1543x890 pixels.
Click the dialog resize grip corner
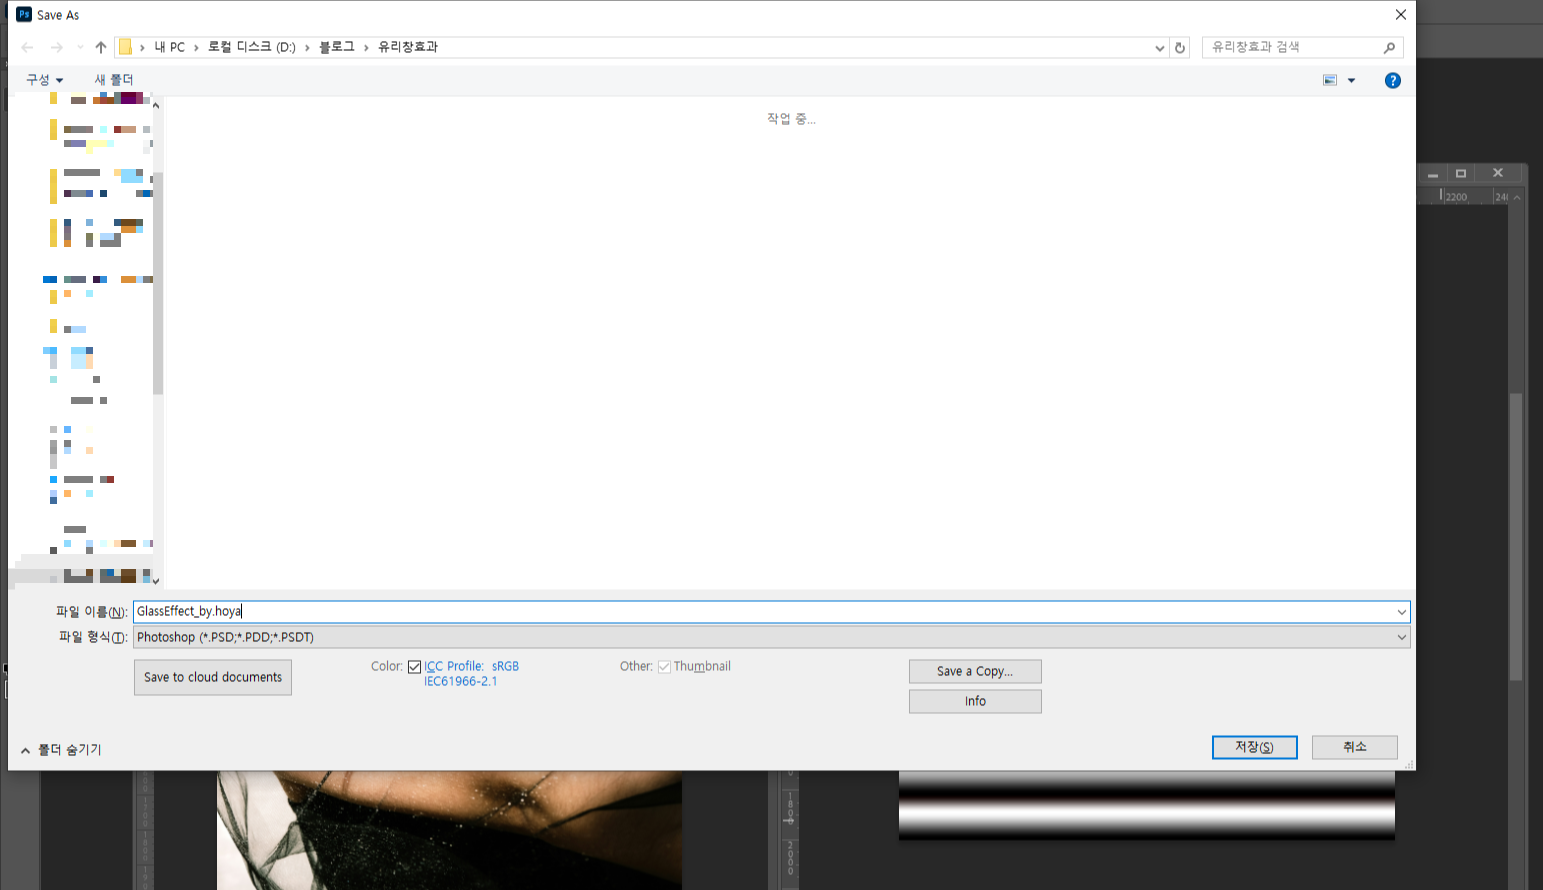(1409, 764)
